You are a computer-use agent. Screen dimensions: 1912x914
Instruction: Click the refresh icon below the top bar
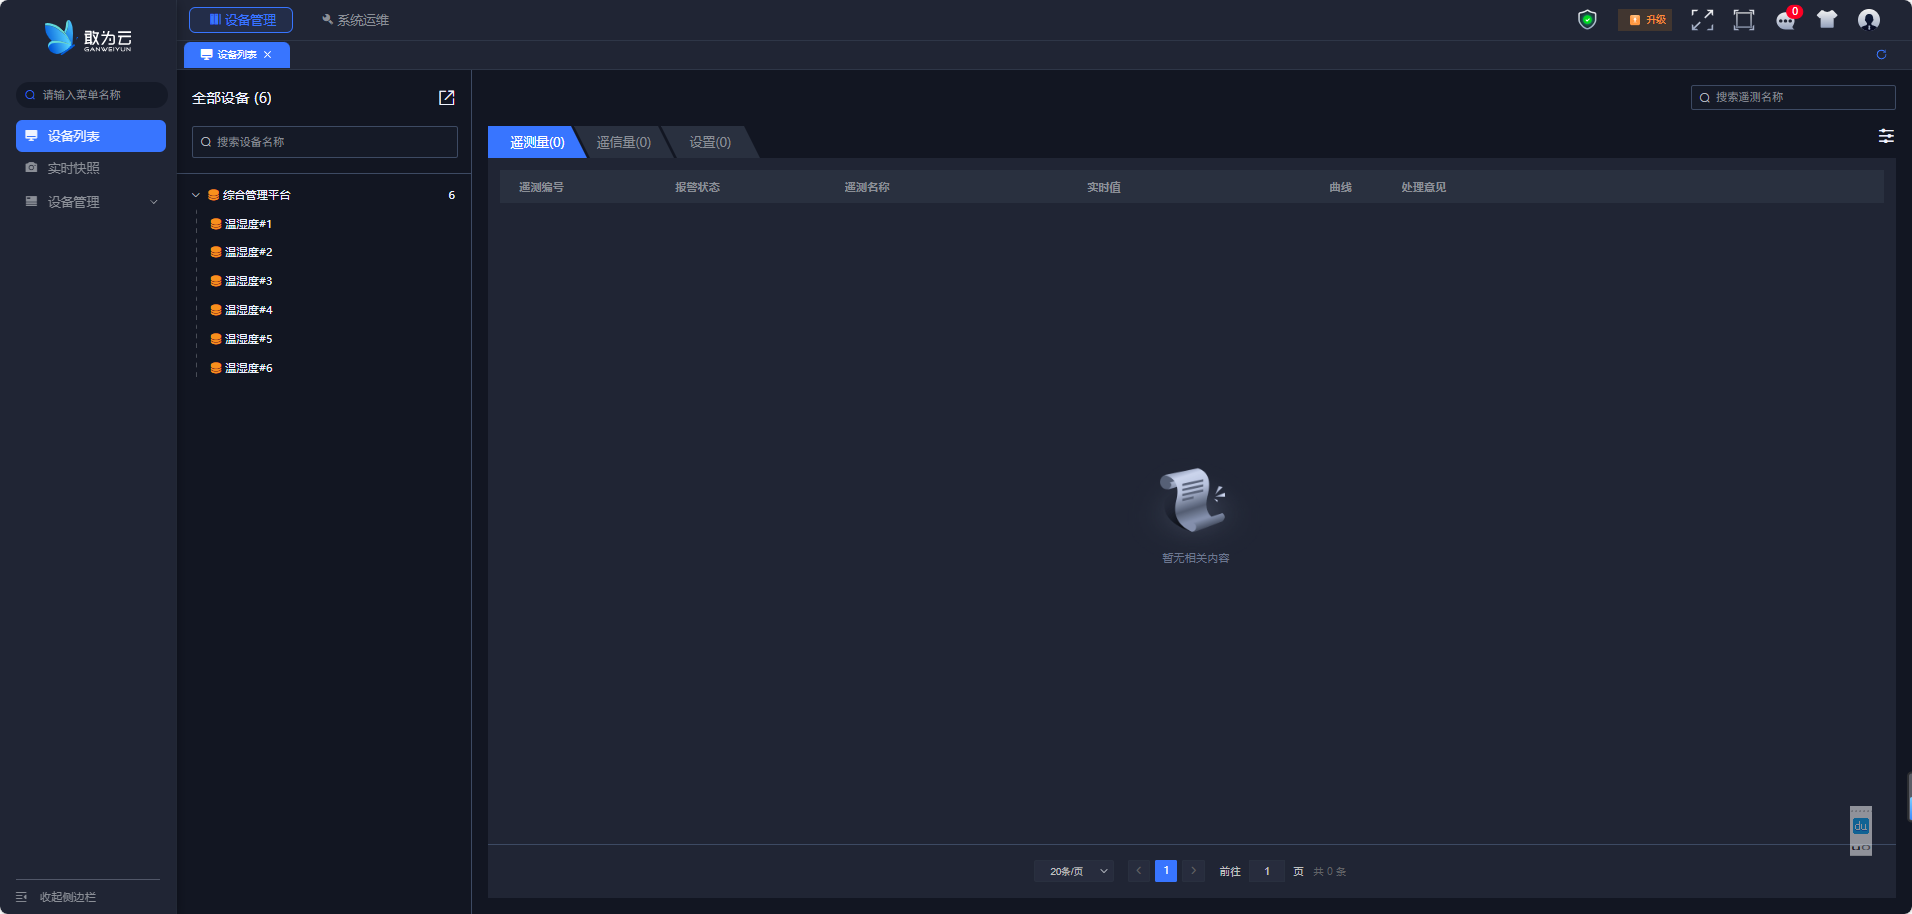pos(1881,55)
